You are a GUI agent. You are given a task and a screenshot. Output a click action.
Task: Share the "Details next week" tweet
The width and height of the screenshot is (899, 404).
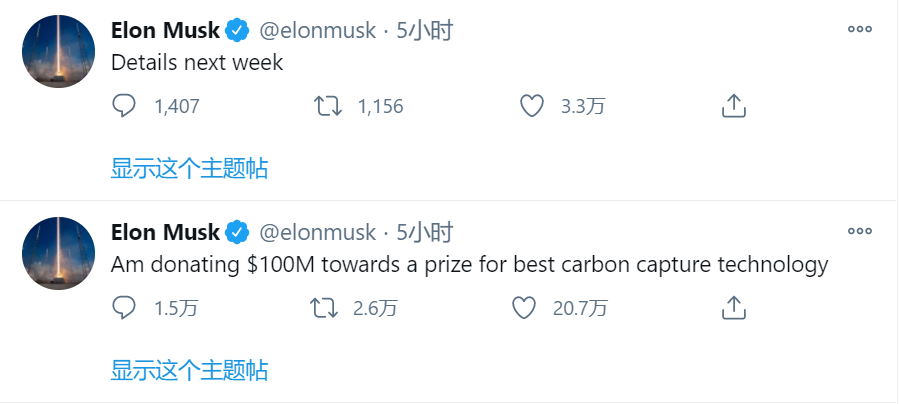pyautogui.click(x=733, y=105)
